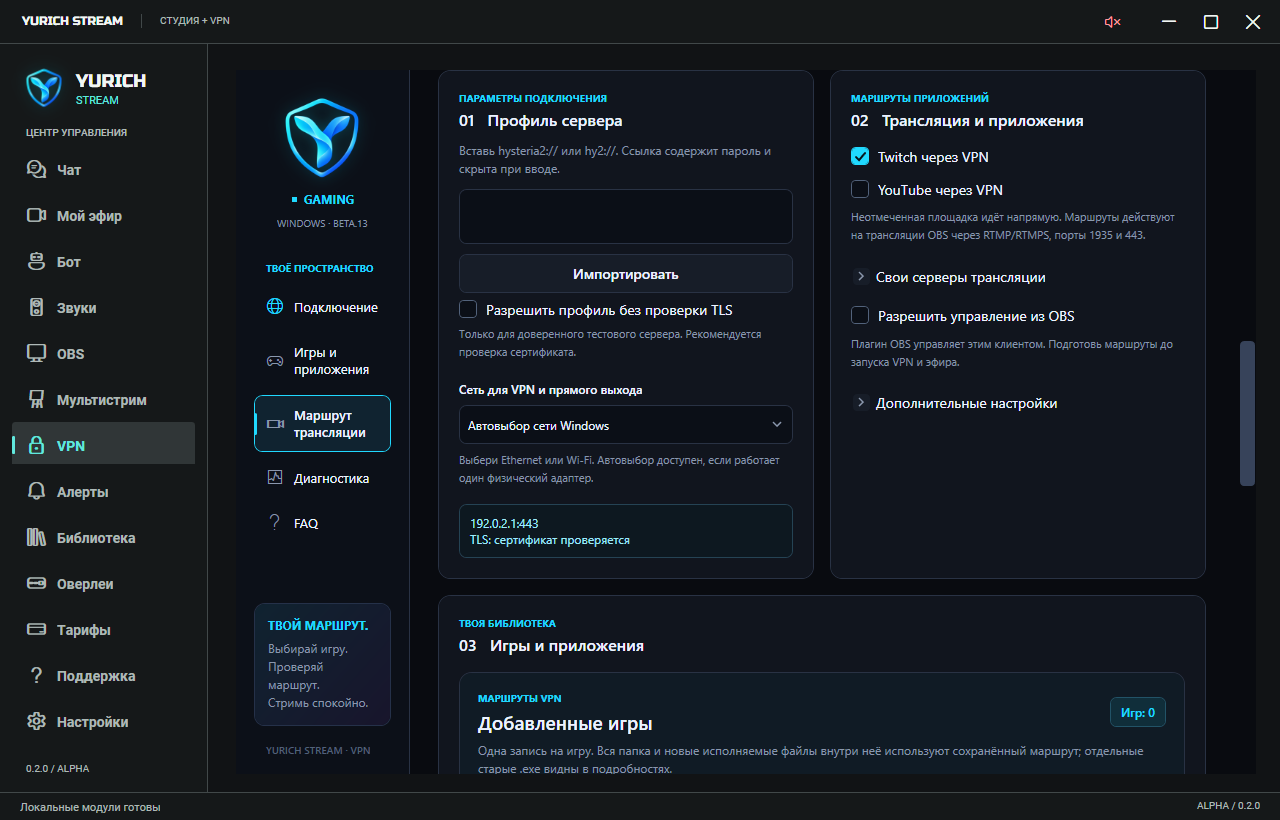The image size is (1280, 820).
Task: Tick Разрешить профиль без проверки TLS
Action: (x=468, y=309)
